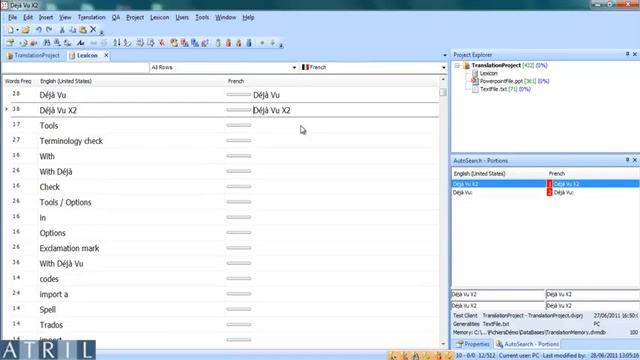The width and height of the screenshot is (640, 360).
Task: Switch to the TranslationProject tab
Action: pyautogui.click(x=33, y=56)
